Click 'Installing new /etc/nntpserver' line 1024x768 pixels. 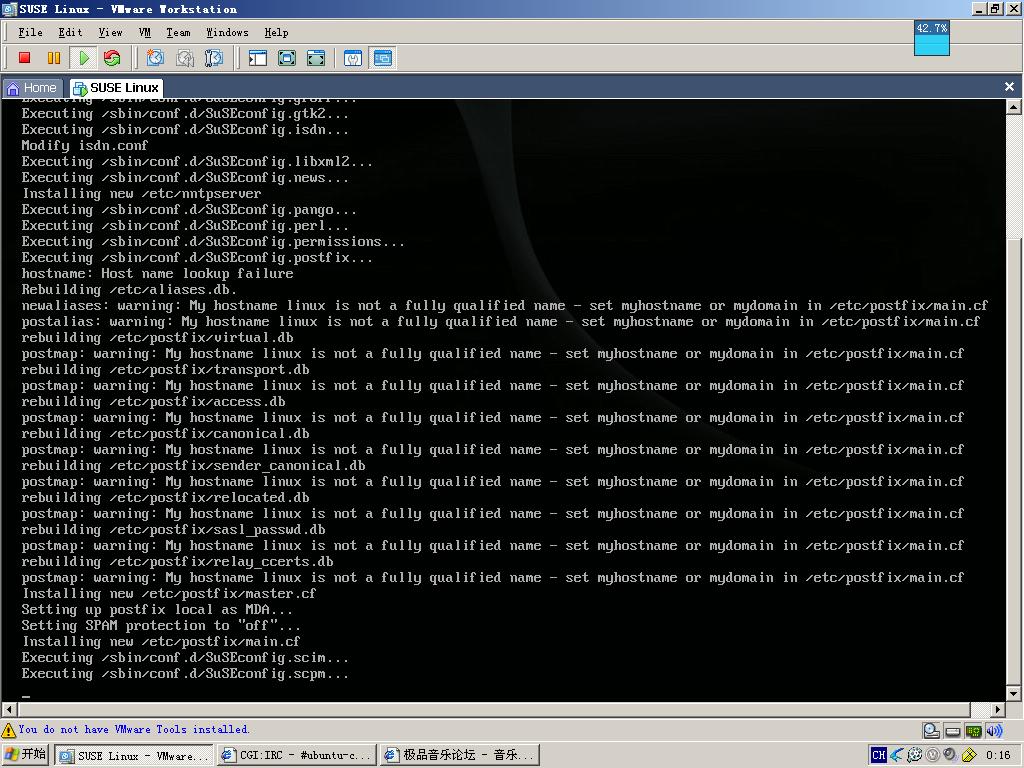(x=142, y=194)
